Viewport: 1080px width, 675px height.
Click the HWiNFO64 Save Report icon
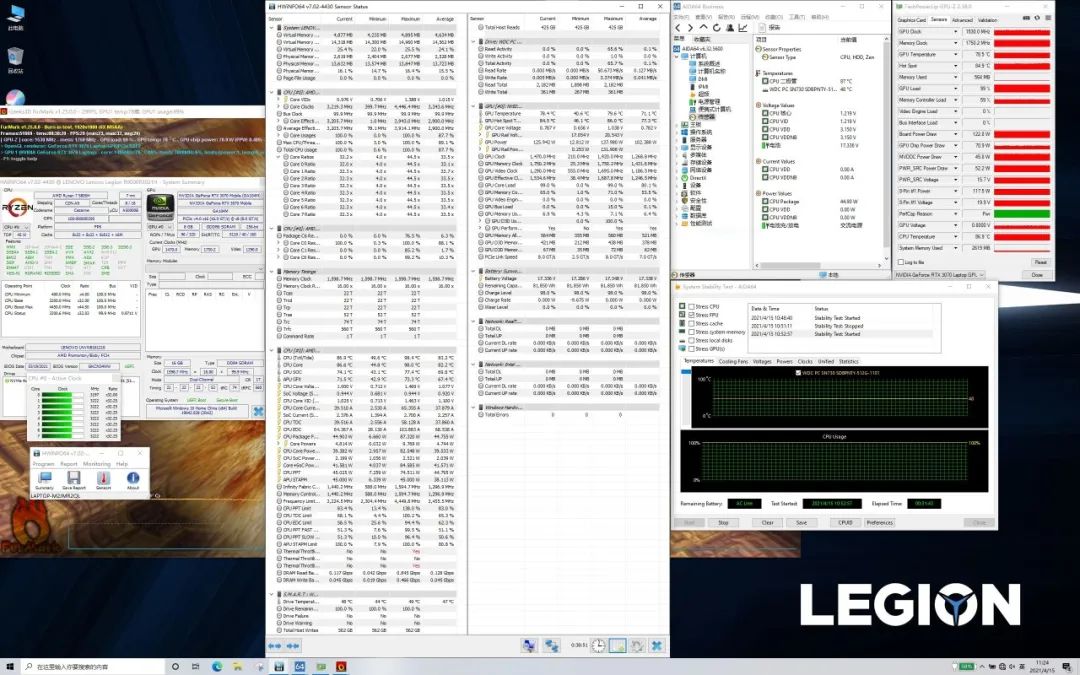(72, 479)
